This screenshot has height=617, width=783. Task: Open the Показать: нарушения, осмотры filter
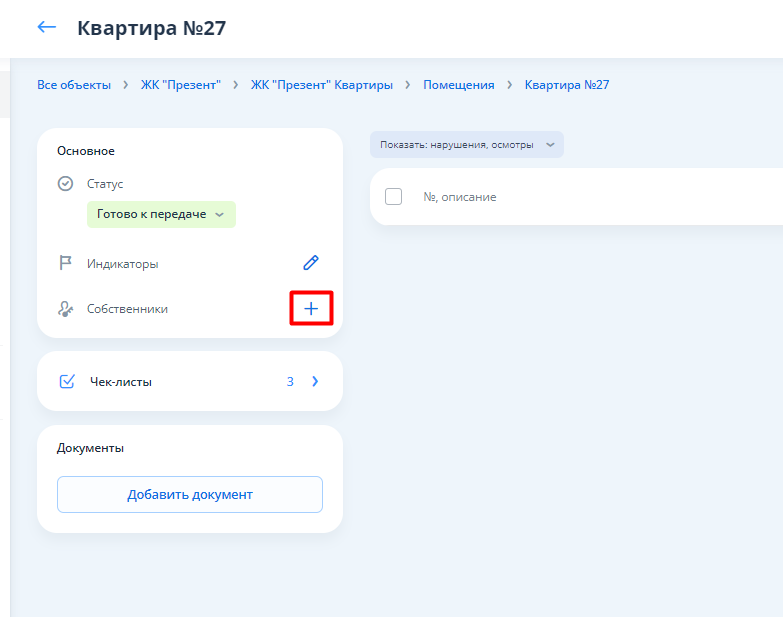click(x=466, y=144)
